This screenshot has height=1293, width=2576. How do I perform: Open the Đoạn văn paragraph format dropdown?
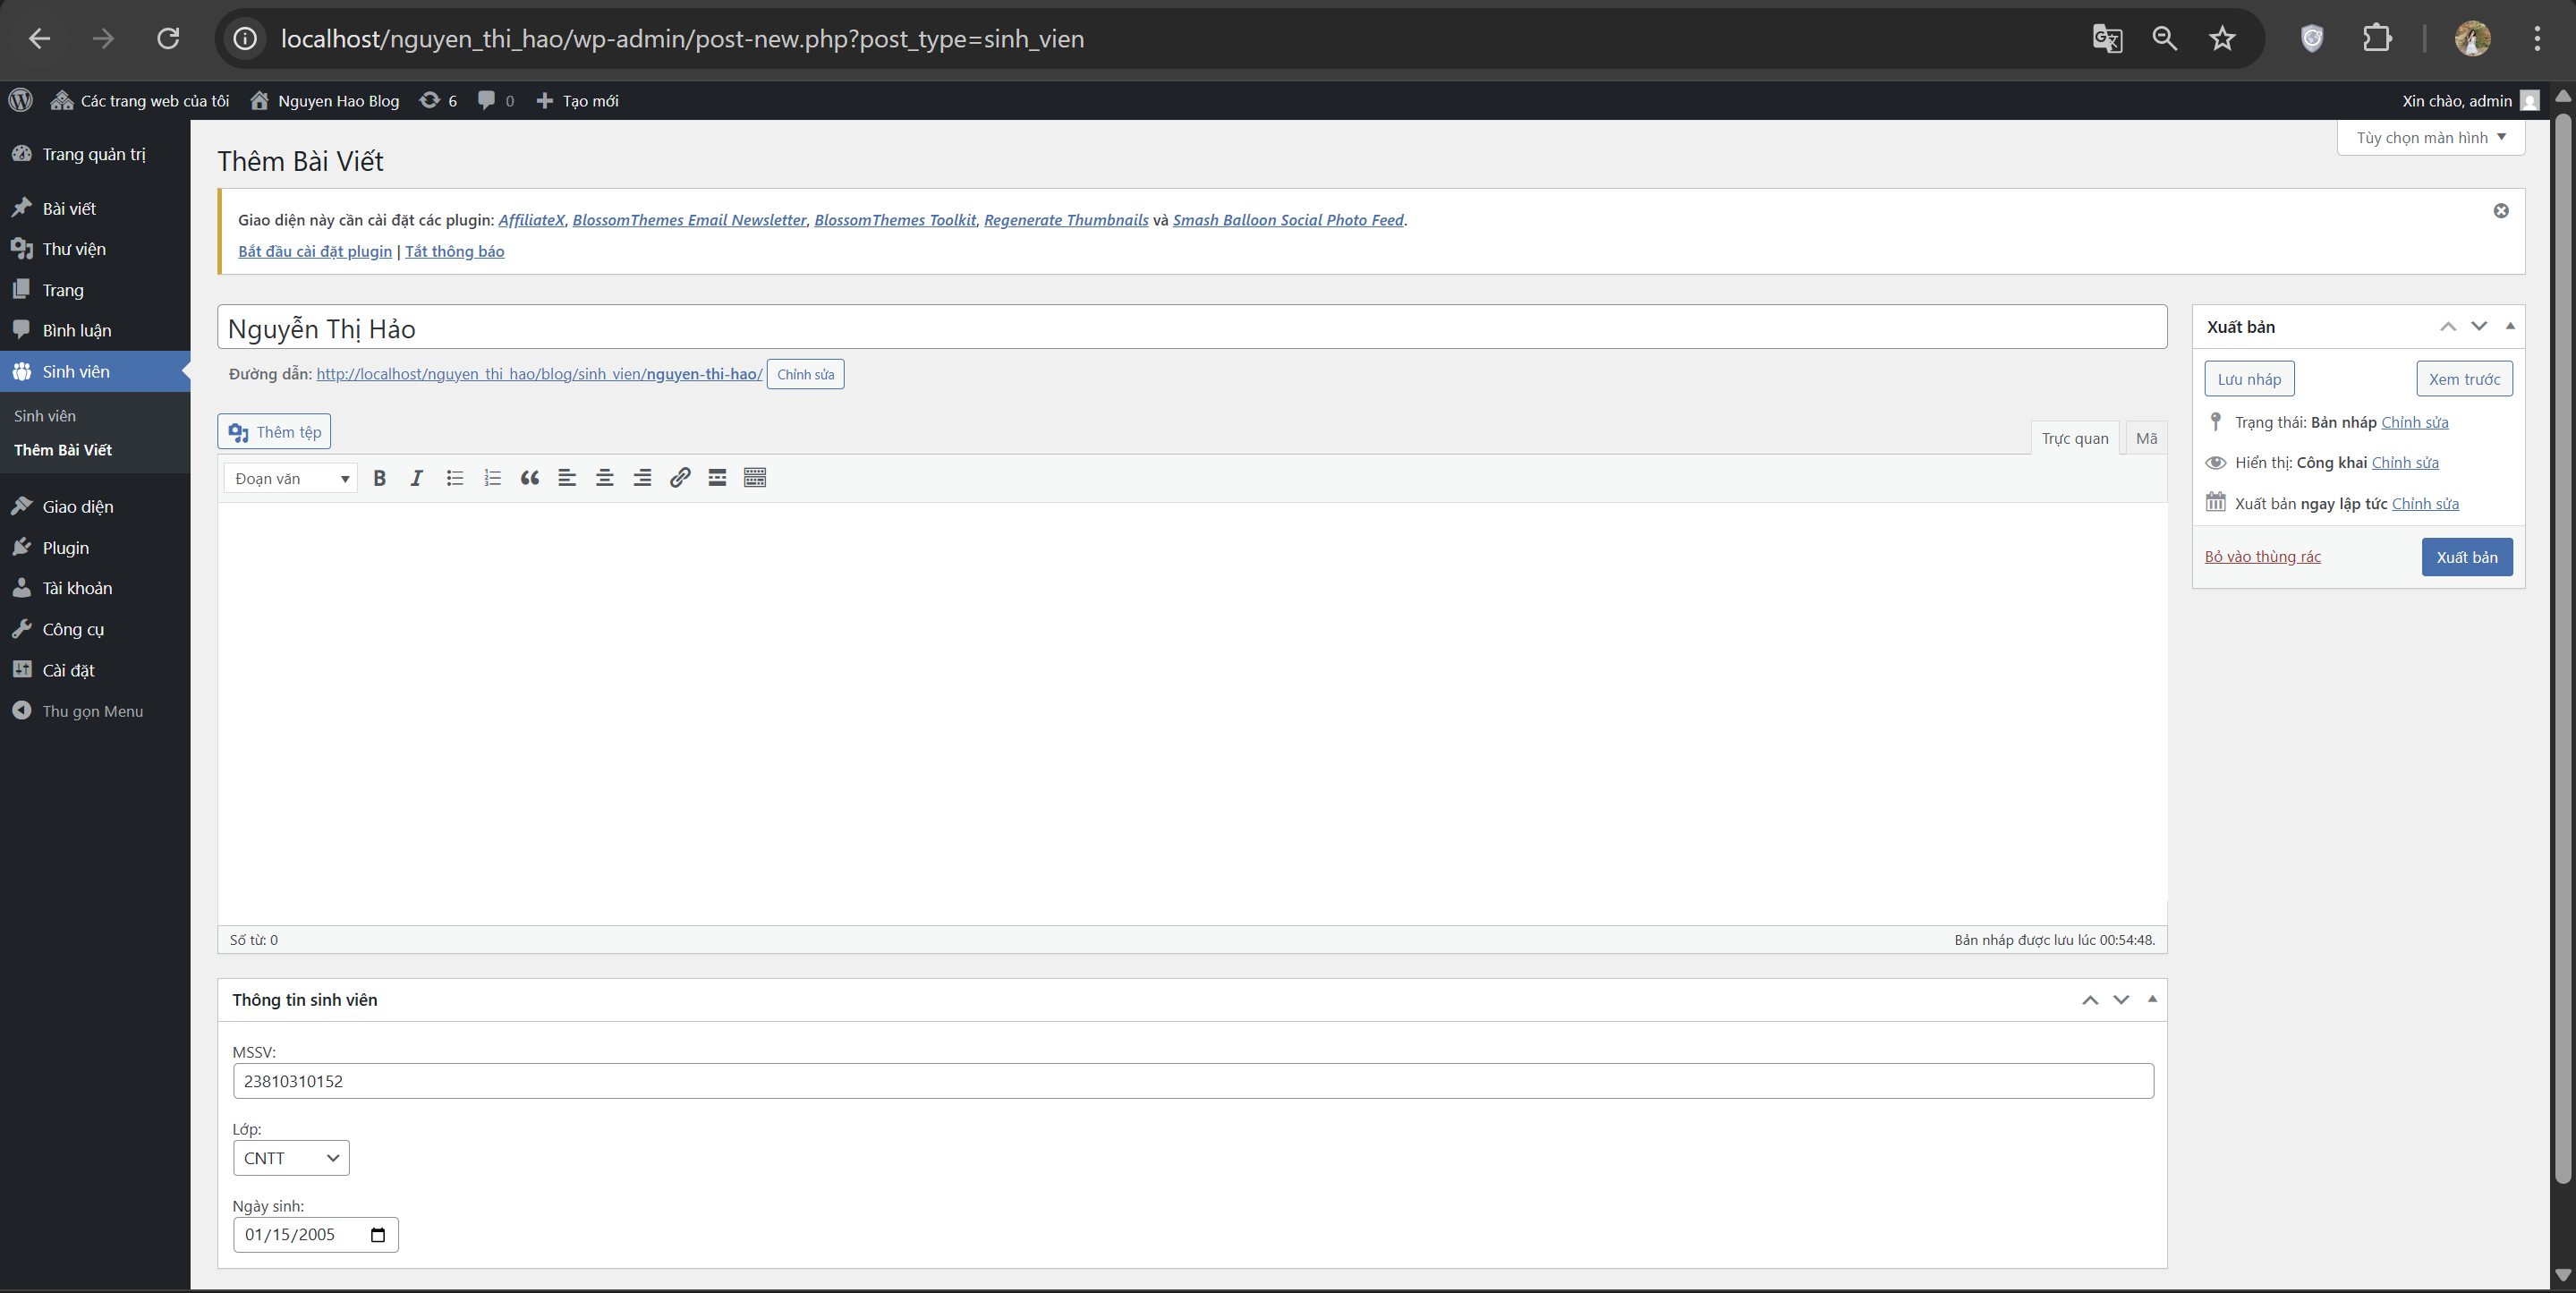coord(291,478)
